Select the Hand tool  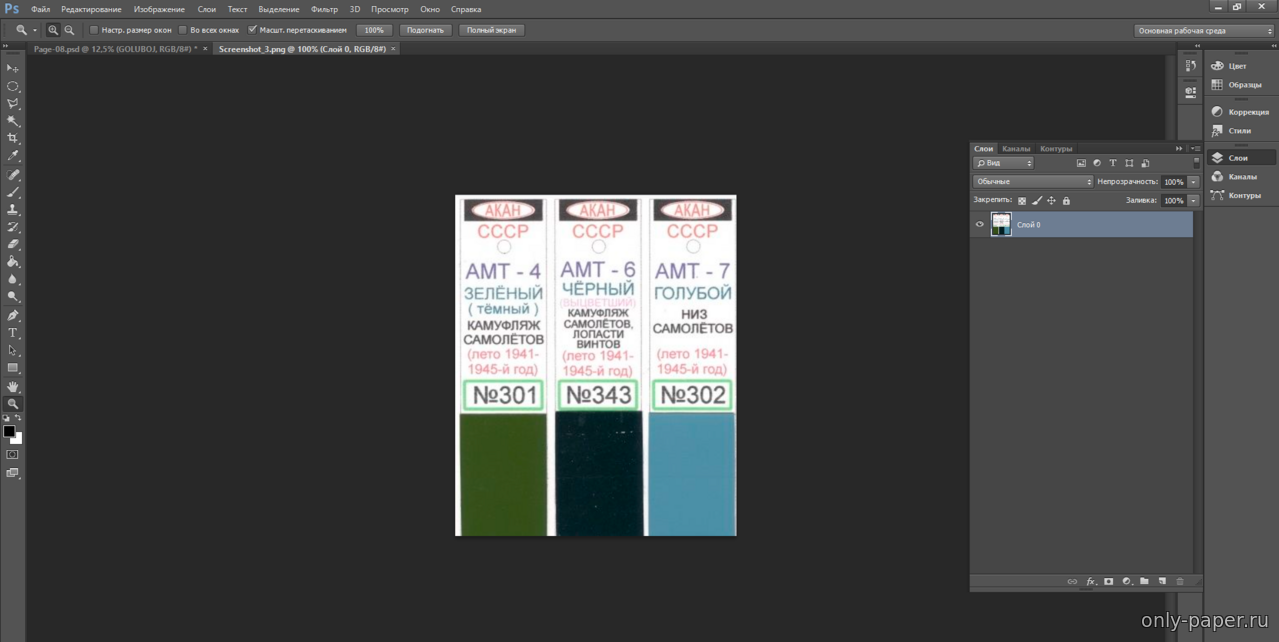pyautogui.click(x=13, y=386)
